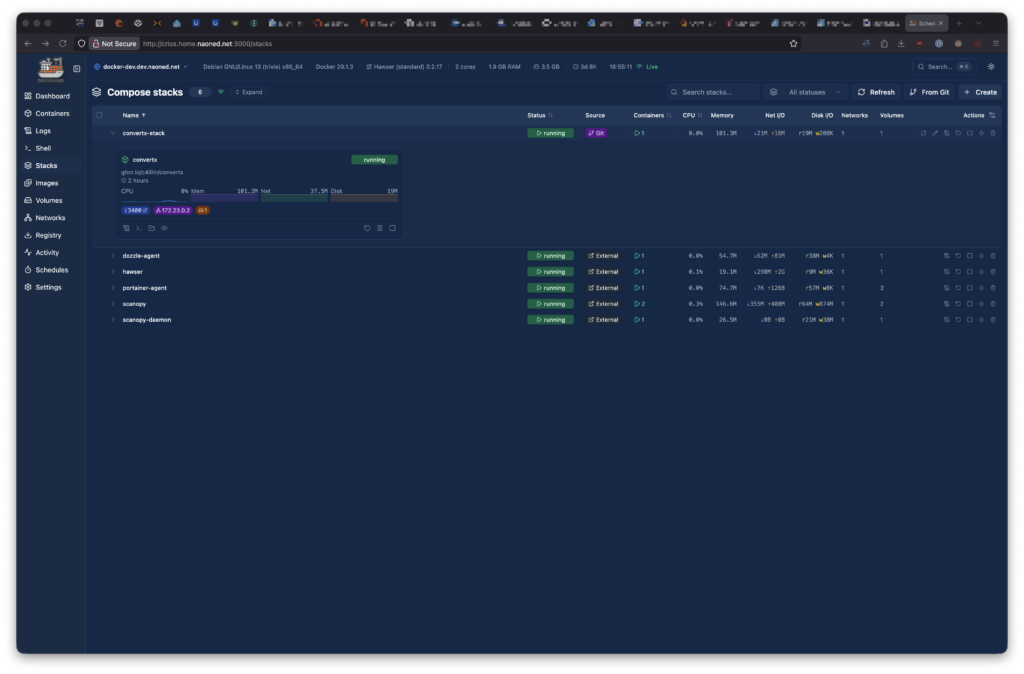
Task: Create a stack From Git
Action: pyautogui.click(x=929, y=92)
